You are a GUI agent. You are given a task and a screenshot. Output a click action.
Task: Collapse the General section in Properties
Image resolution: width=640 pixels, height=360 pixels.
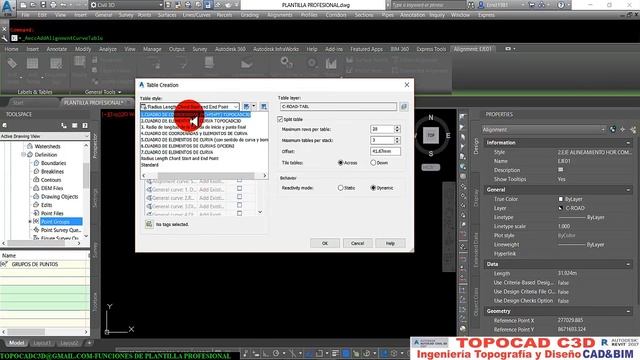[627, 189]
